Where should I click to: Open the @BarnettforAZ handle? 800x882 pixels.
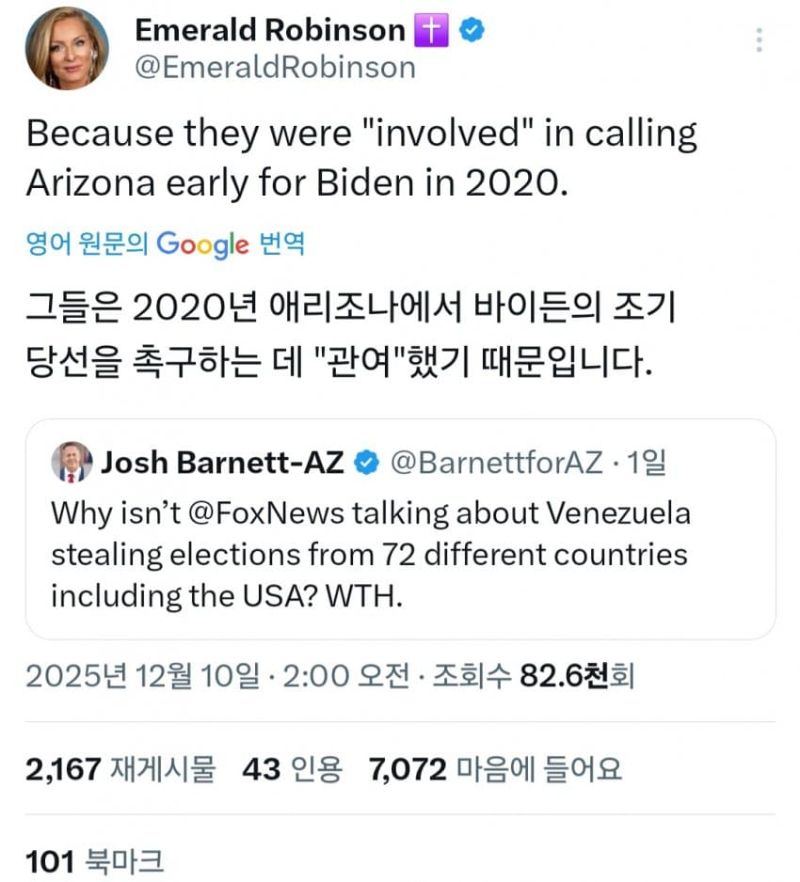point(494,462)
